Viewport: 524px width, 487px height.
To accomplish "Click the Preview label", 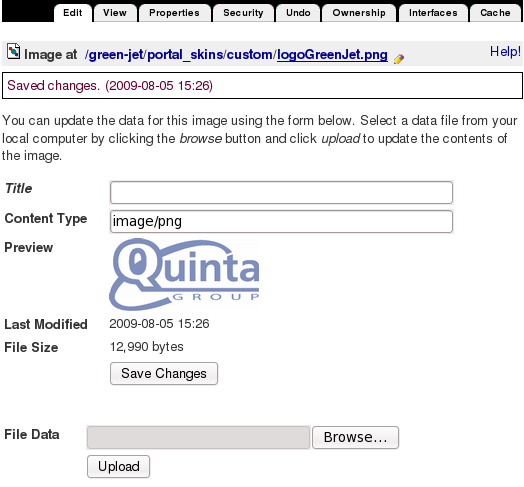I will (29, 247).
